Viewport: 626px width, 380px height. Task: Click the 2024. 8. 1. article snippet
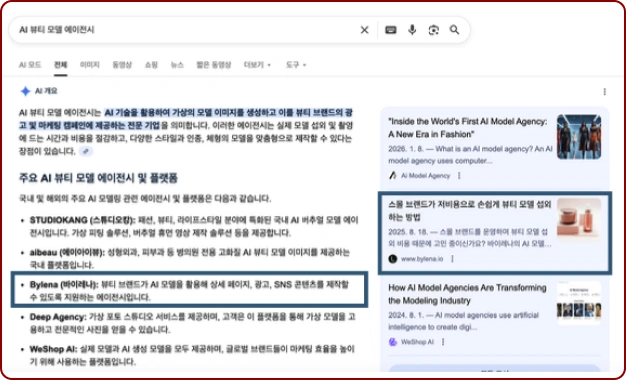[x=464, y=321]
